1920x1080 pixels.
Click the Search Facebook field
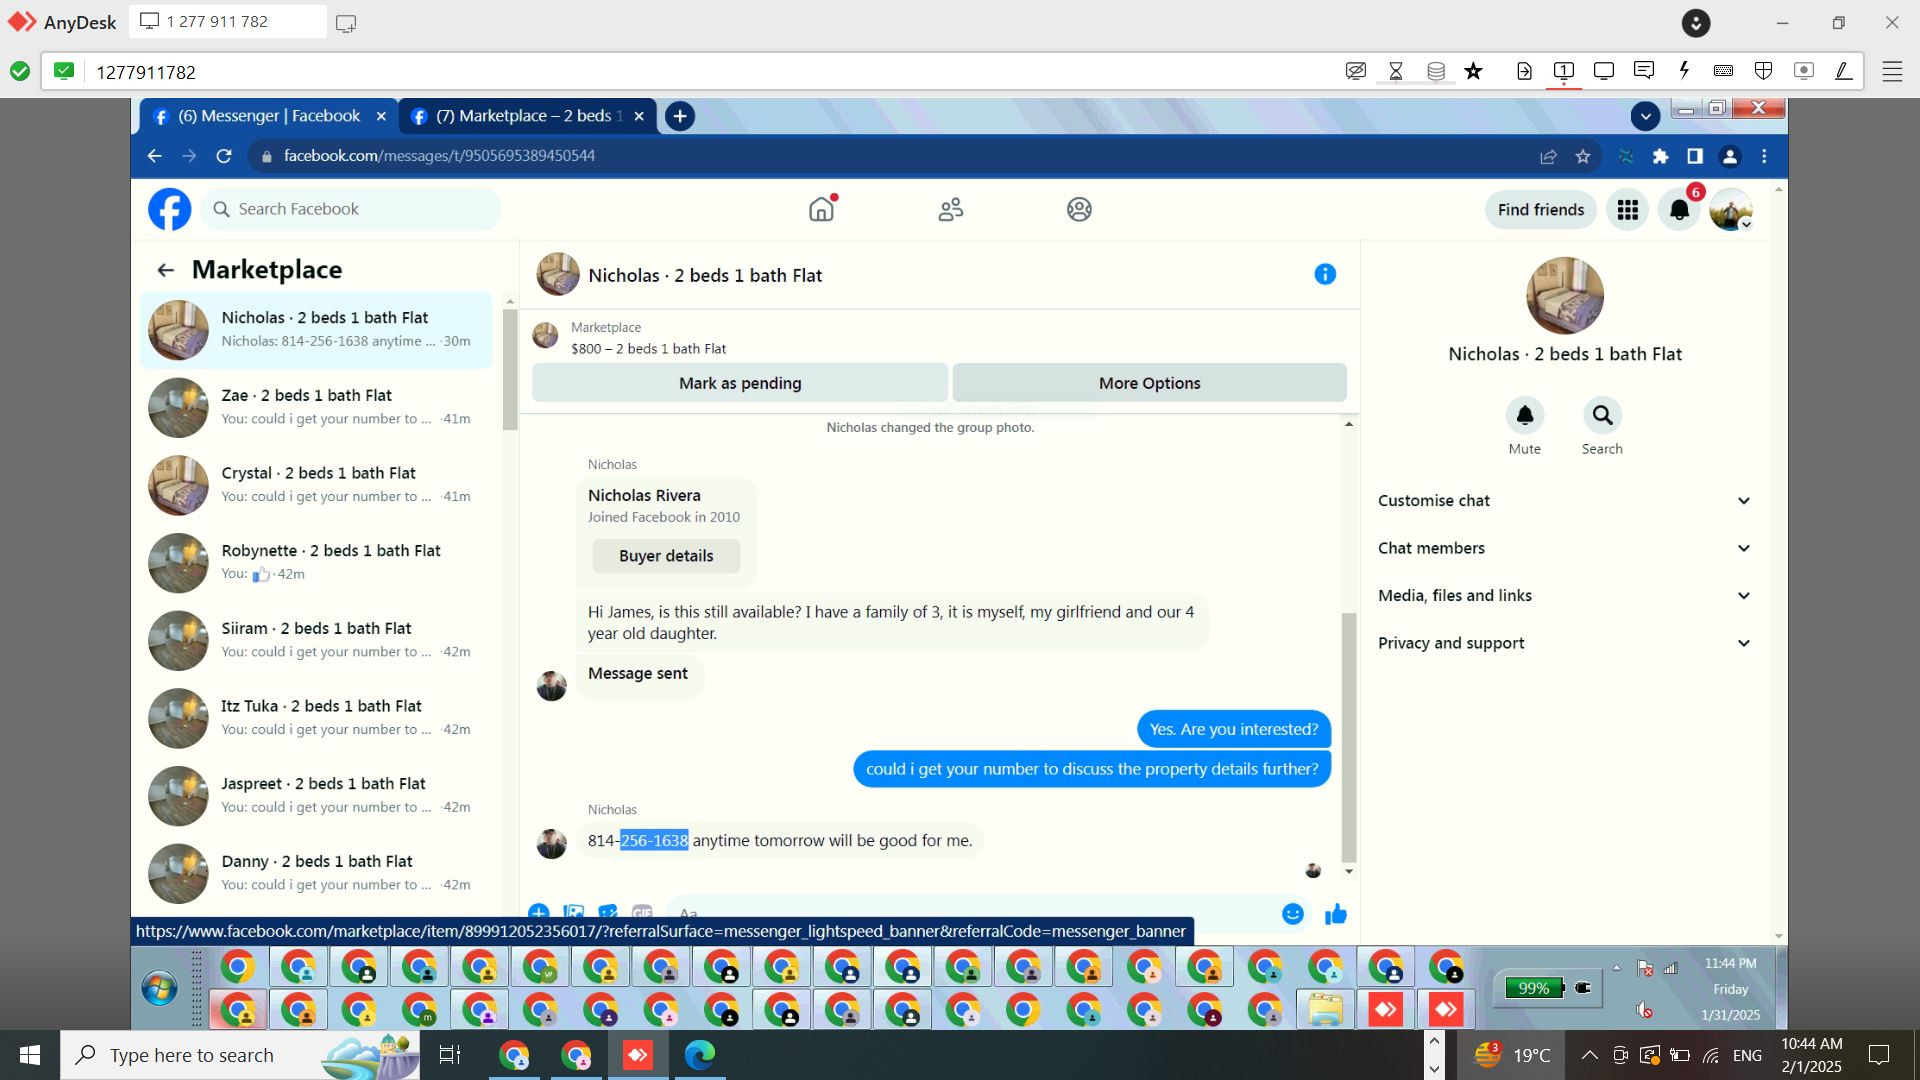click(350, 209)
